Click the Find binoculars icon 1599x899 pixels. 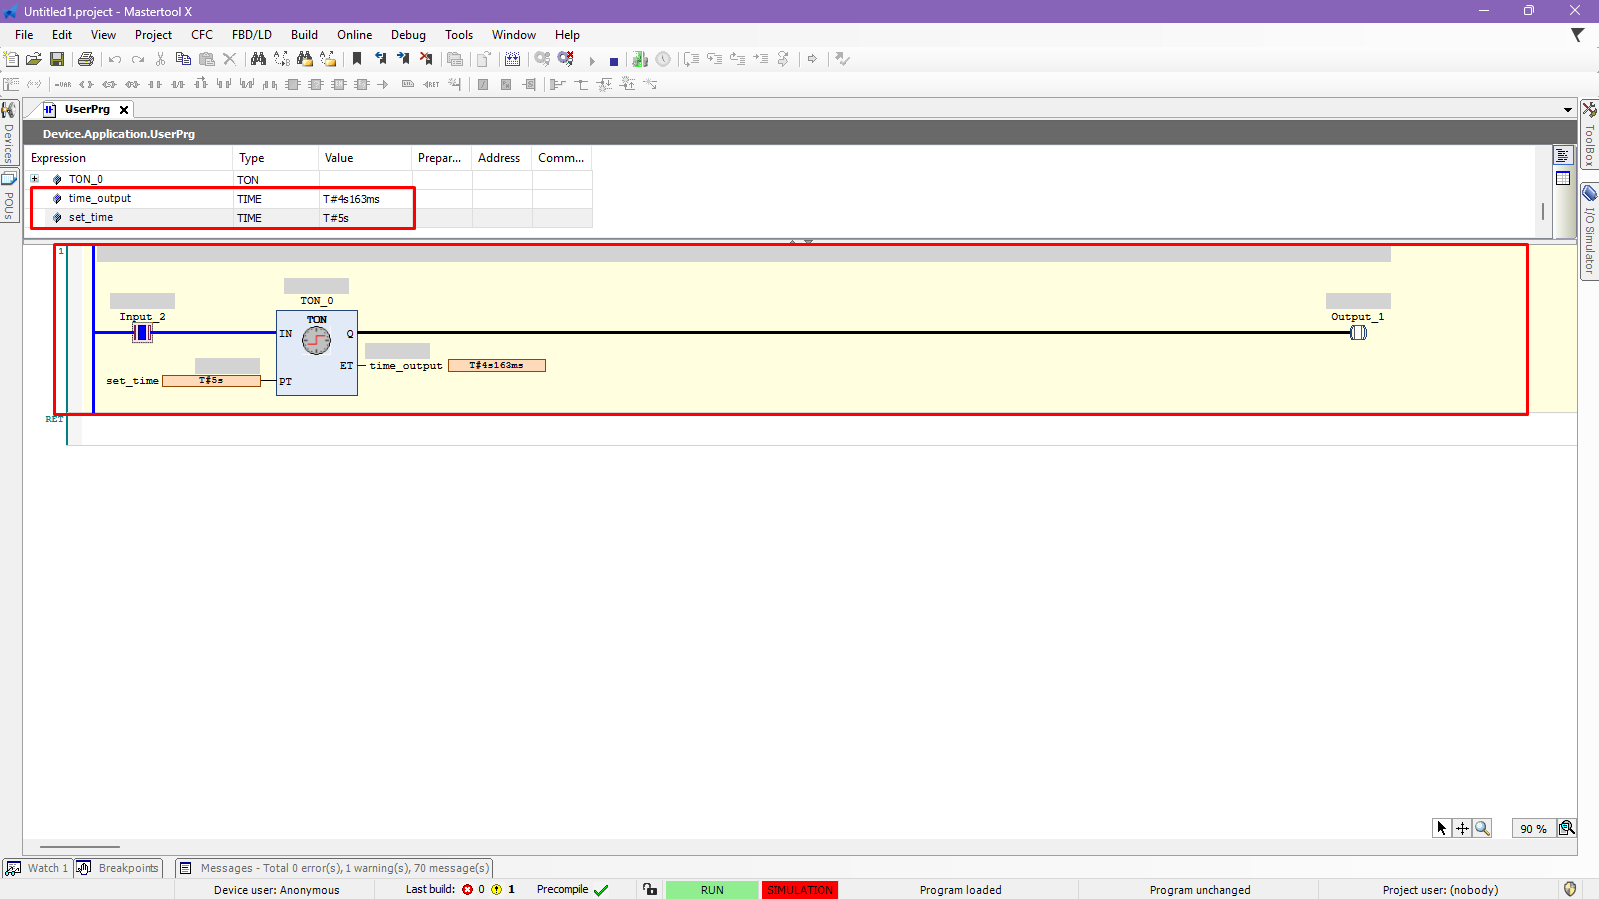tap(258, 60)
